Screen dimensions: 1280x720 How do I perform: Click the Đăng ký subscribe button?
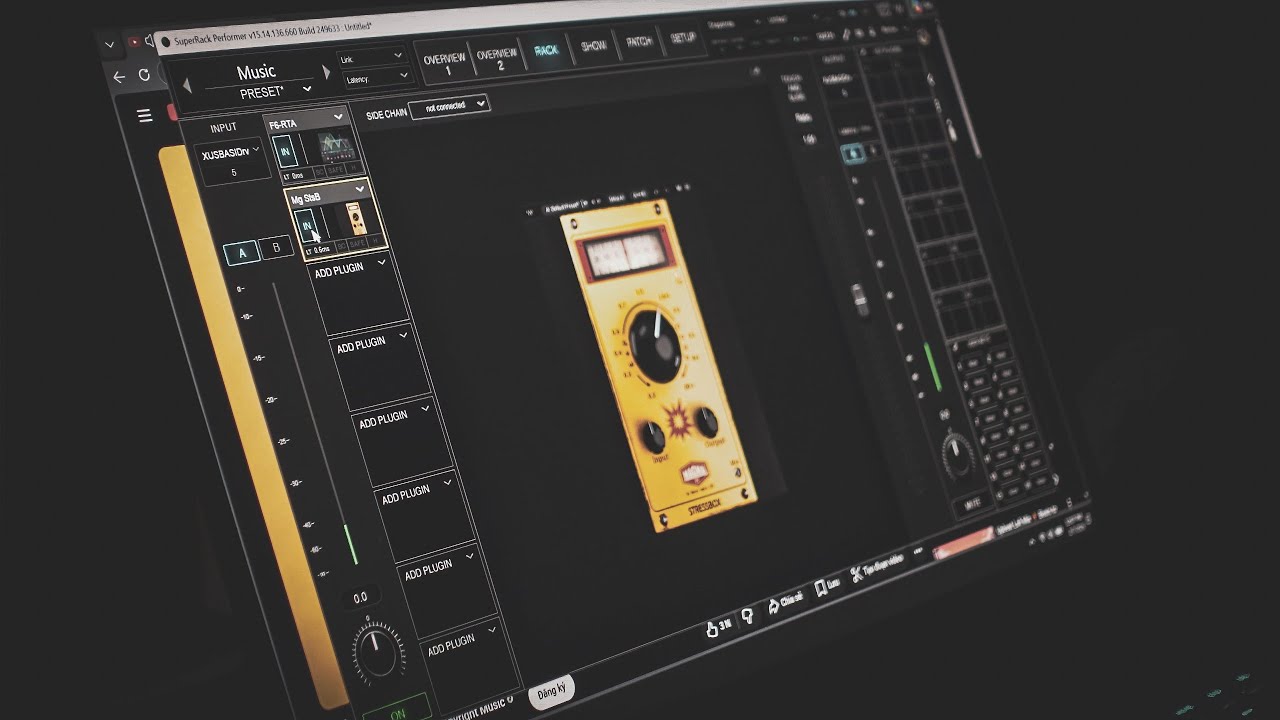click(x=551, y=690)
